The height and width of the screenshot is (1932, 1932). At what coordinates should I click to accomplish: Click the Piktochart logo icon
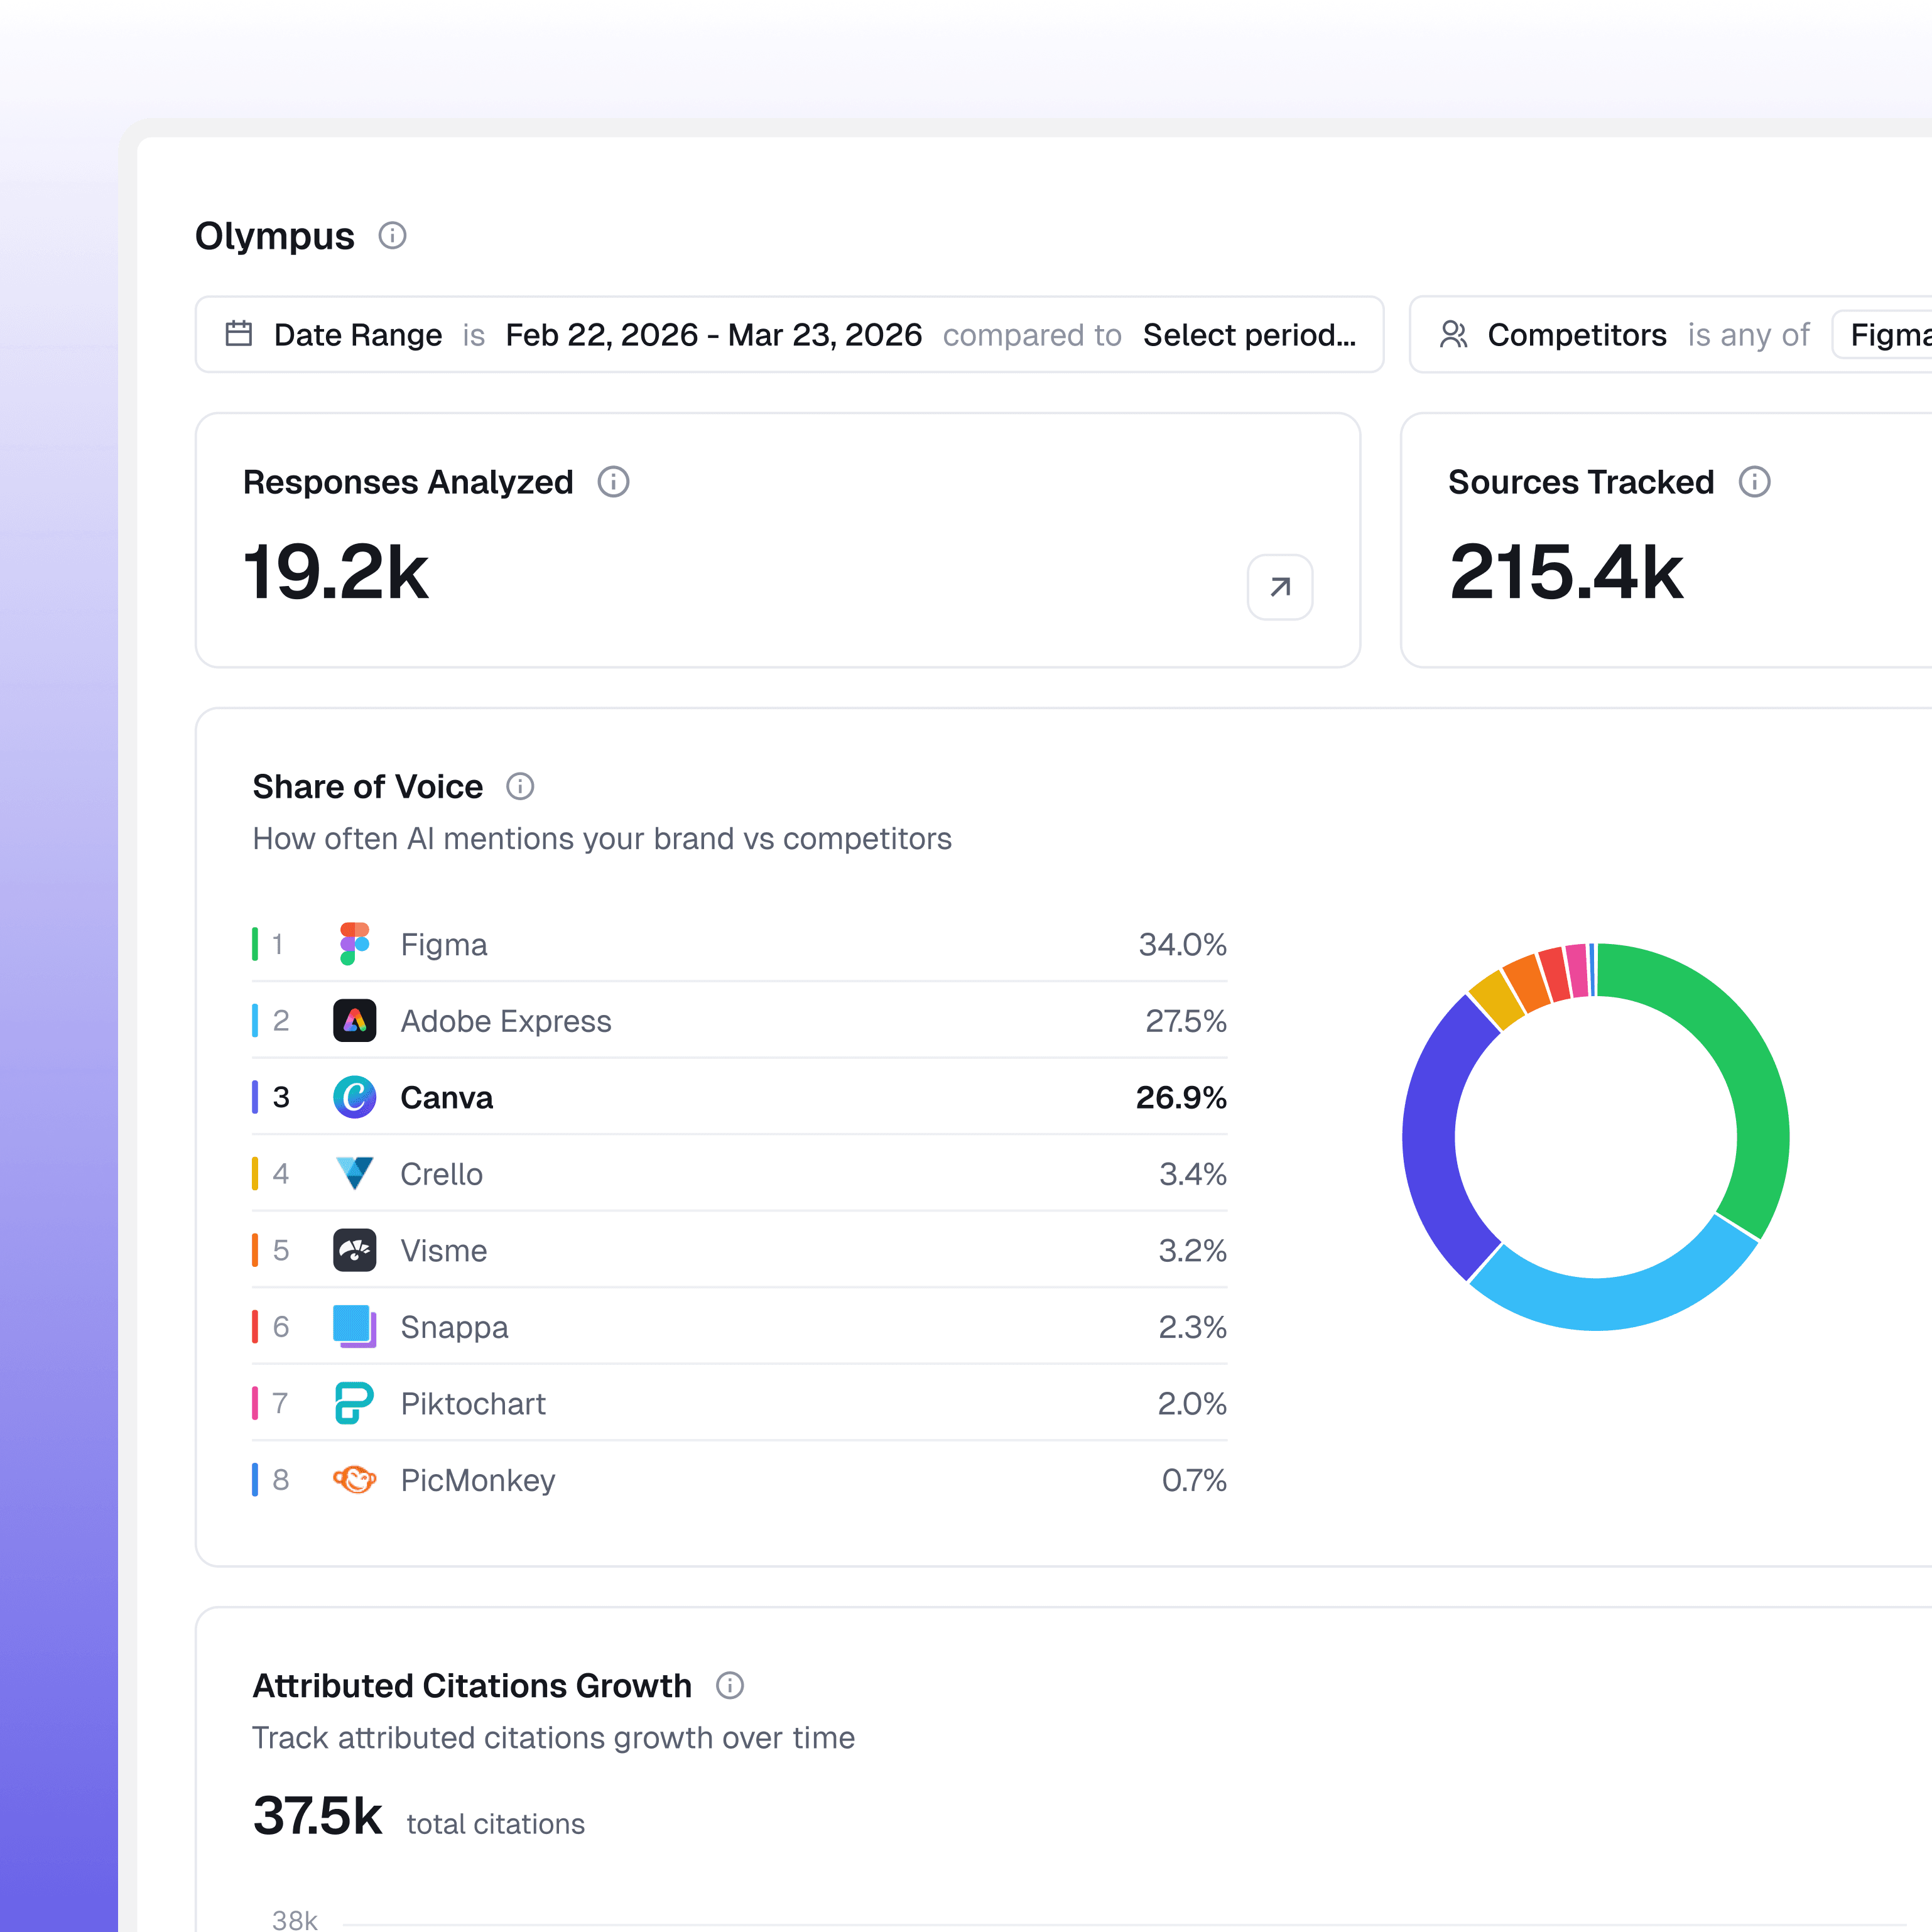(x=355, y=1403)
